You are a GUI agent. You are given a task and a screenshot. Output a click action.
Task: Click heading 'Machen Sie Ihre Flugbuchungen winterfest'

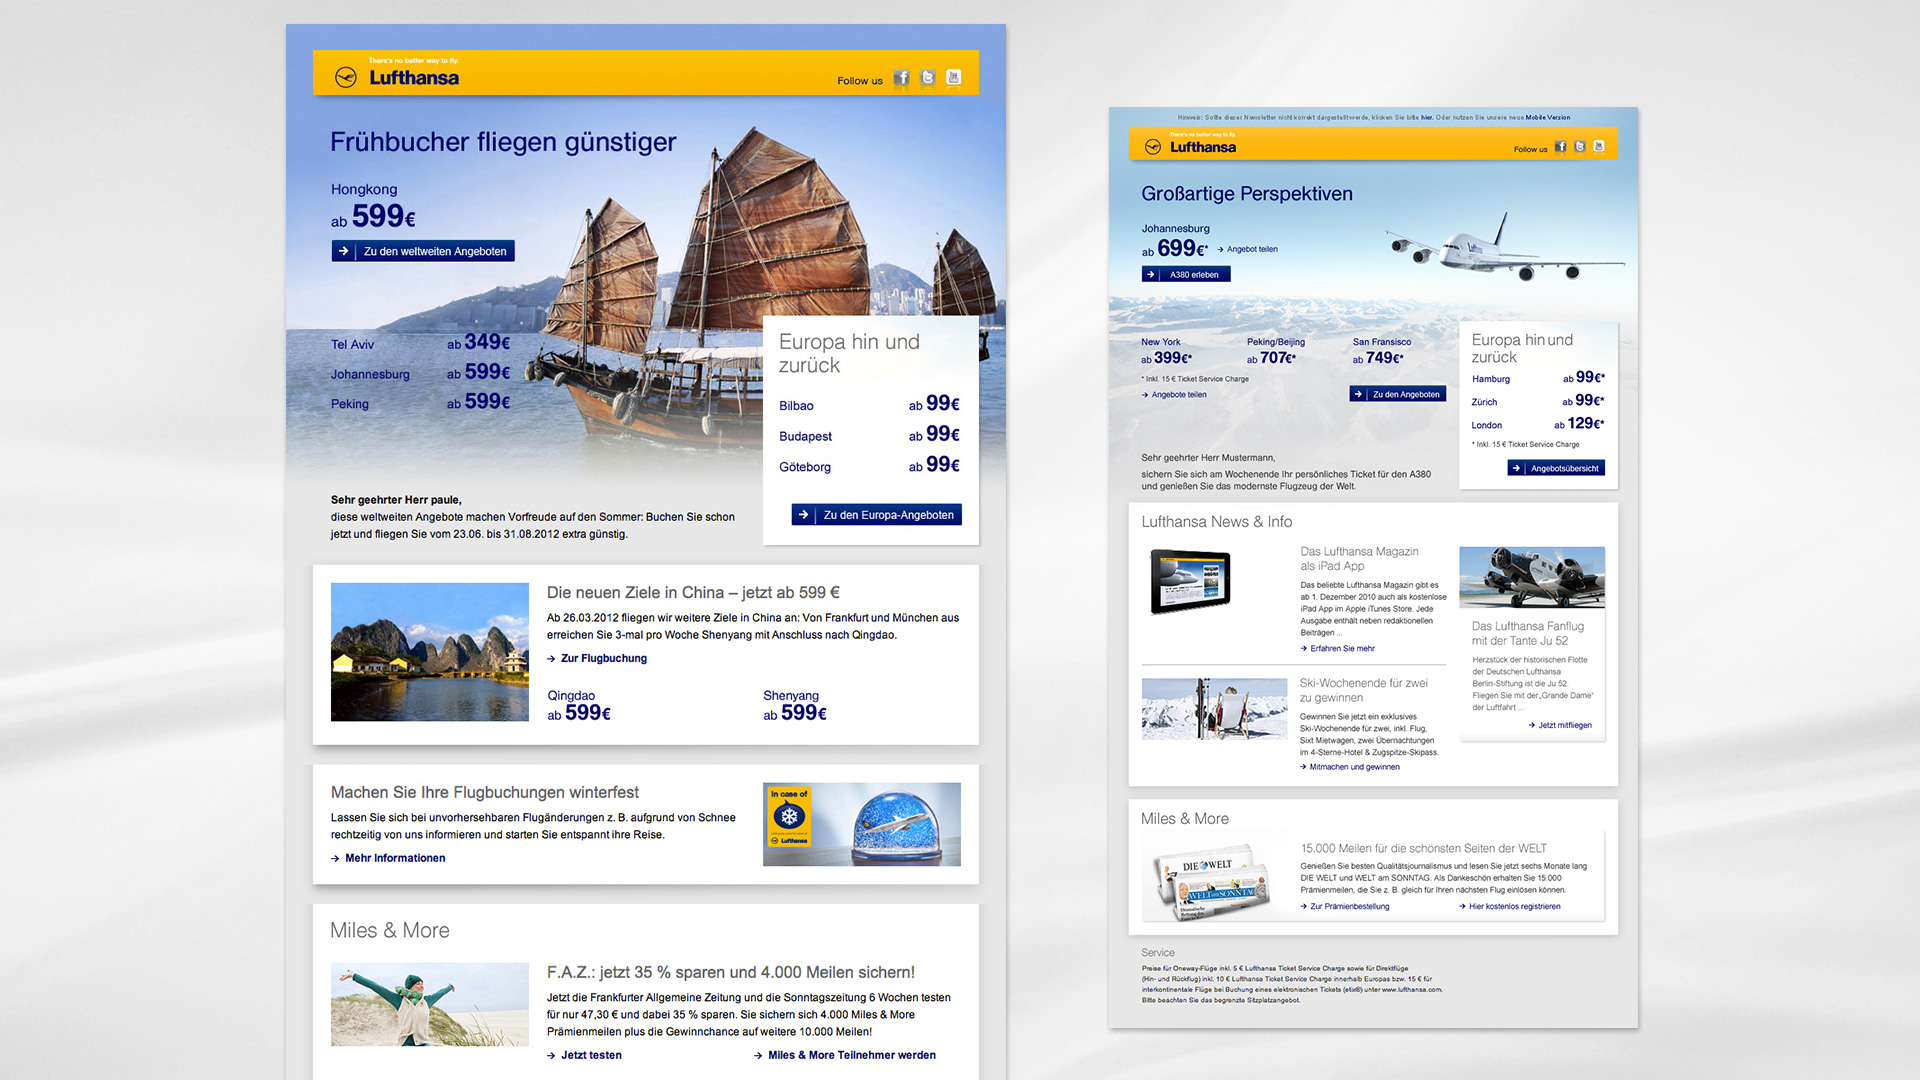coord(485,792)
